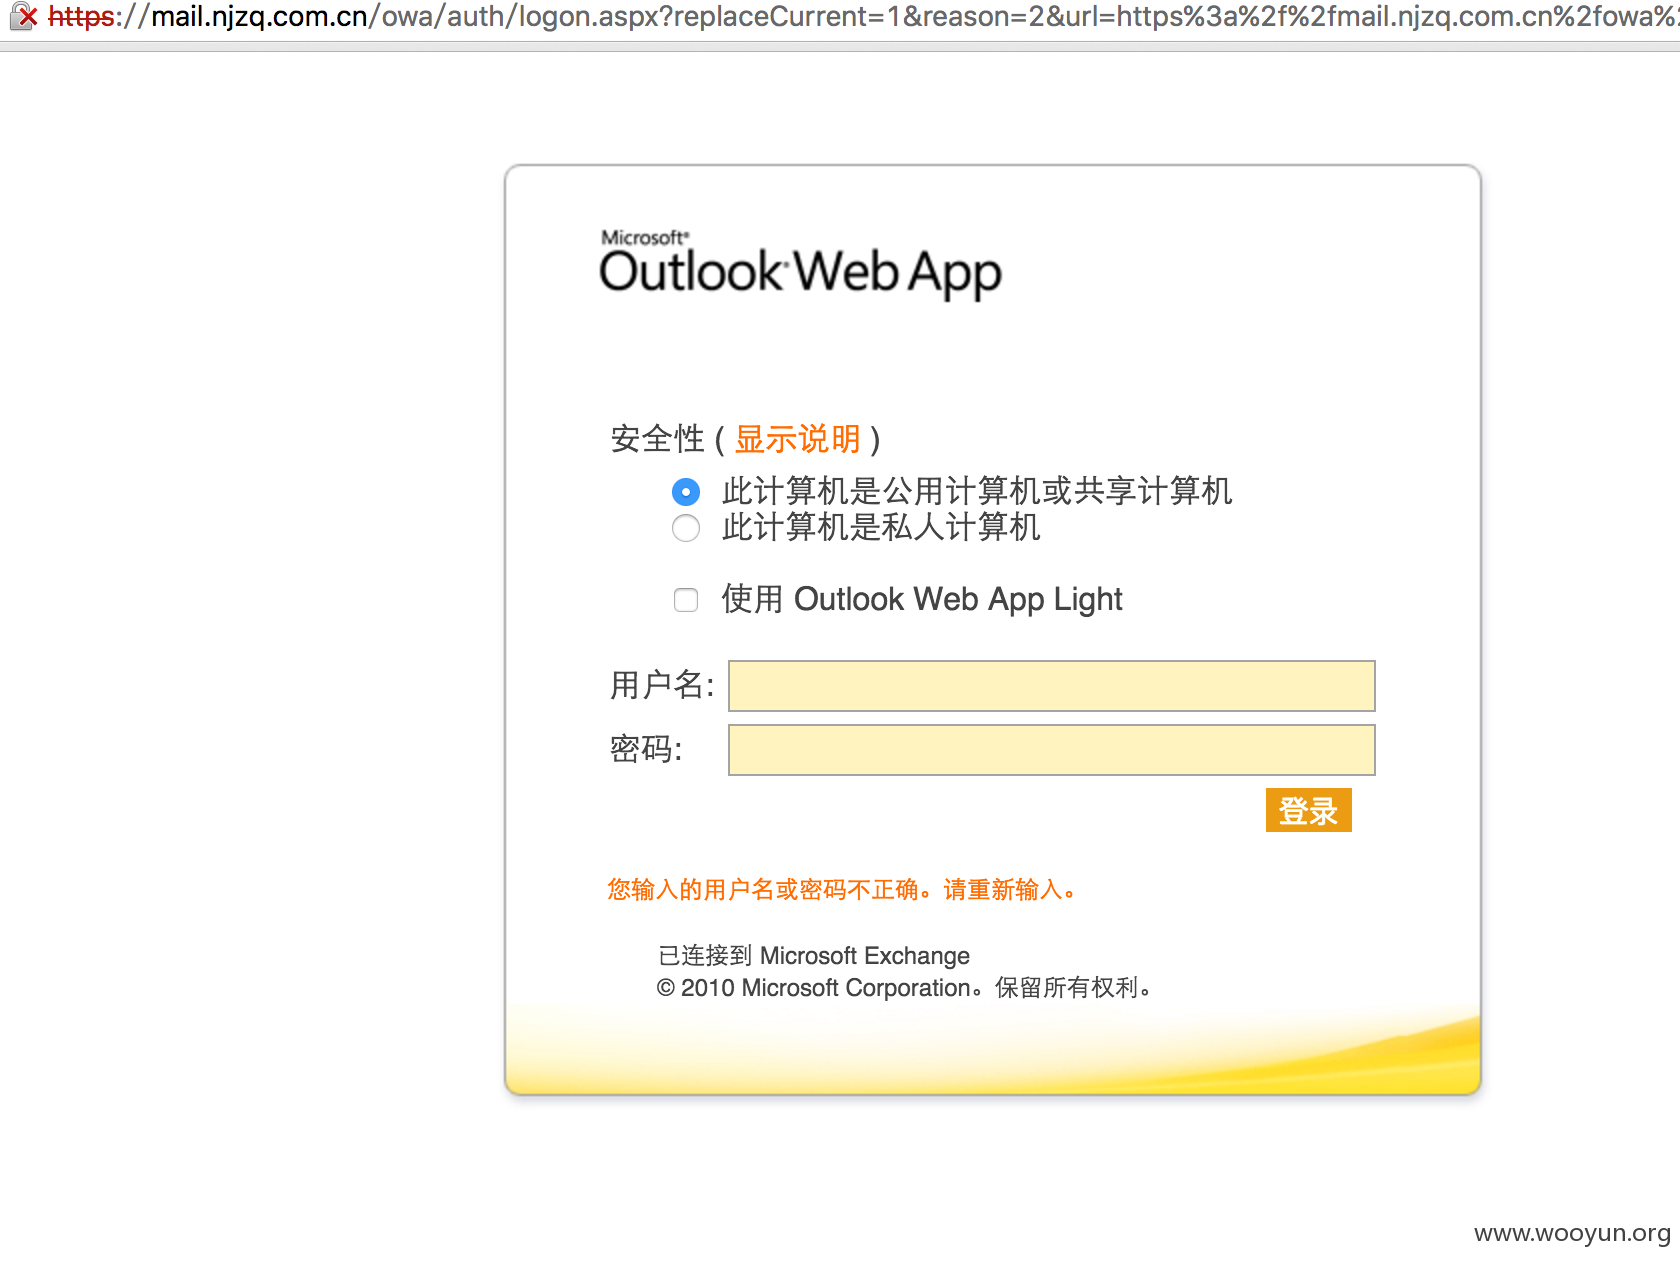Click the orange 登录 login button

pos(1308,810)
